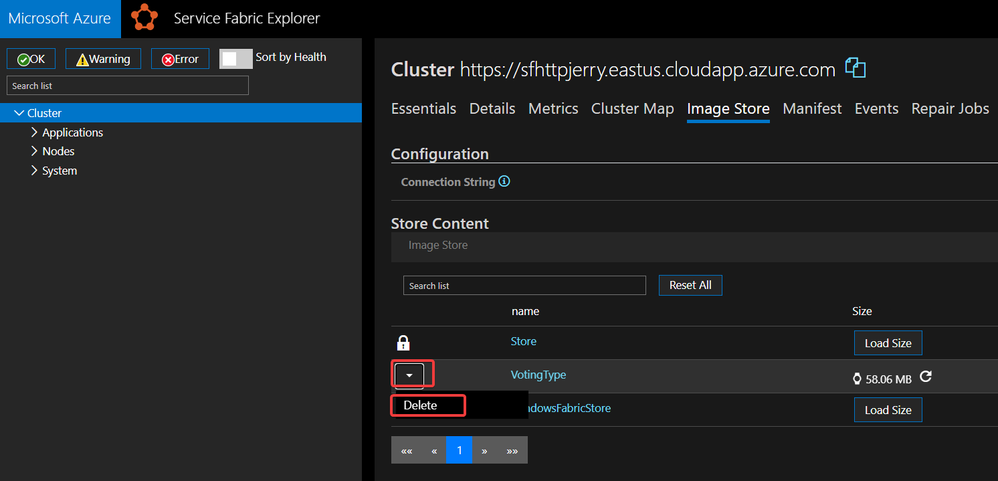998x481 pixels.
Task: Open the Manifest tab
Action: [812, 109]
